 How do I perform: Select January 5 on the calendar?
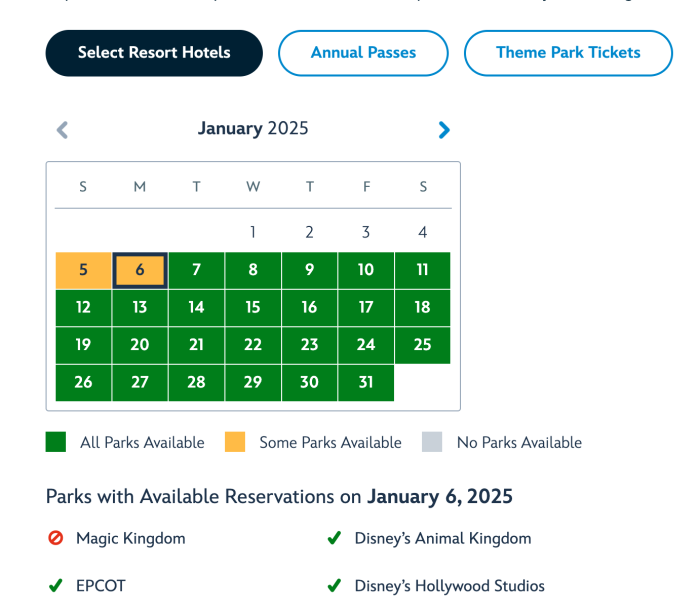tap(83, 270)
